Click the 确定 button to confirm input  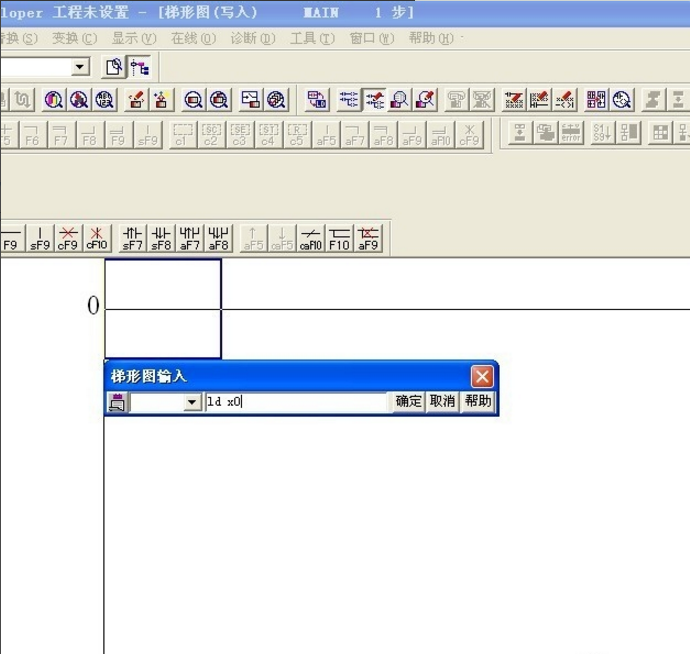408,402
